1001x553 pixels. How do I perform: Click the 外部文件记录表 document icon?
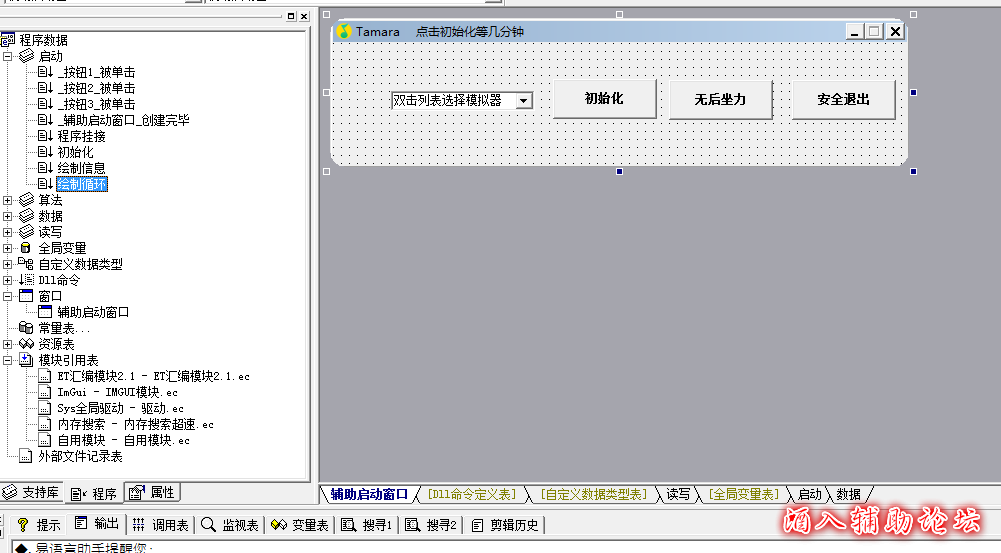26,456
